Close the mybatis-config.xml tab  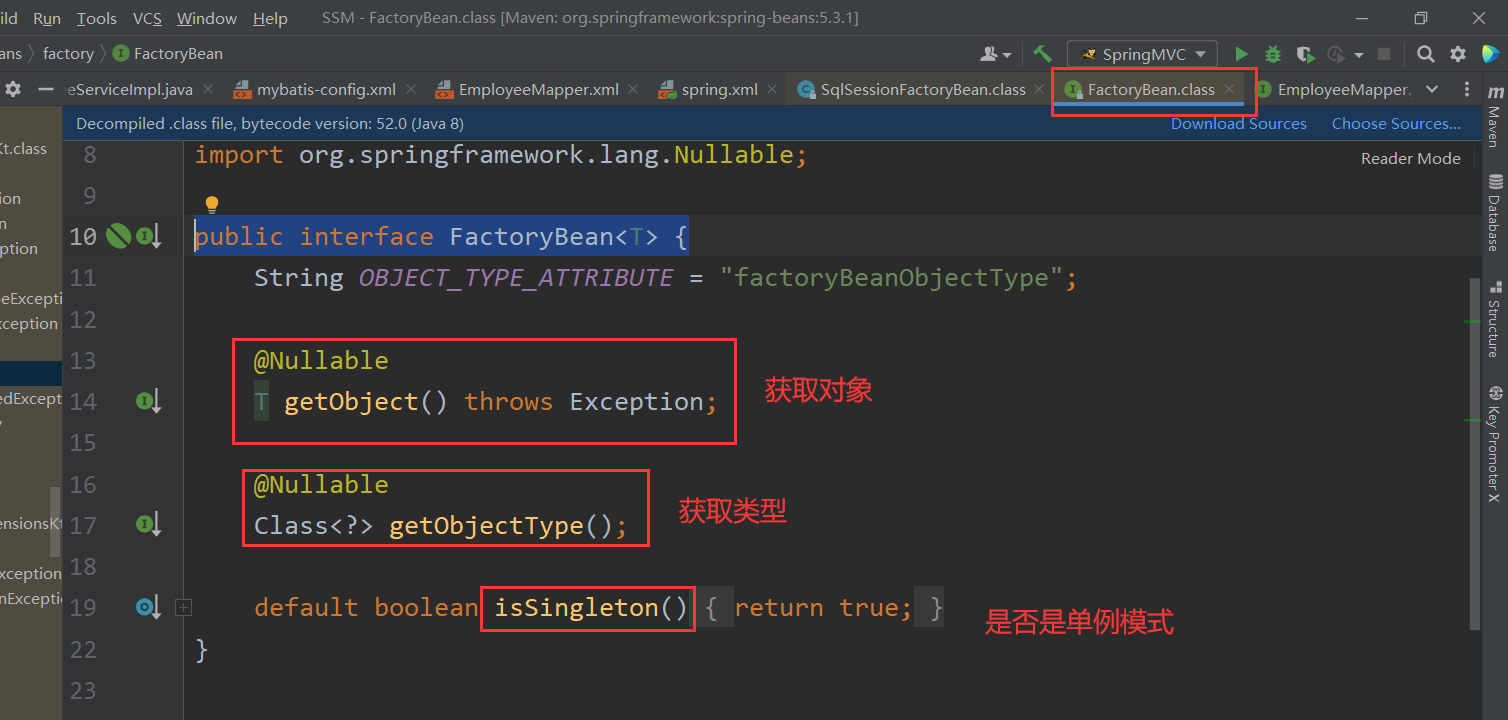[x=410, y=89]
